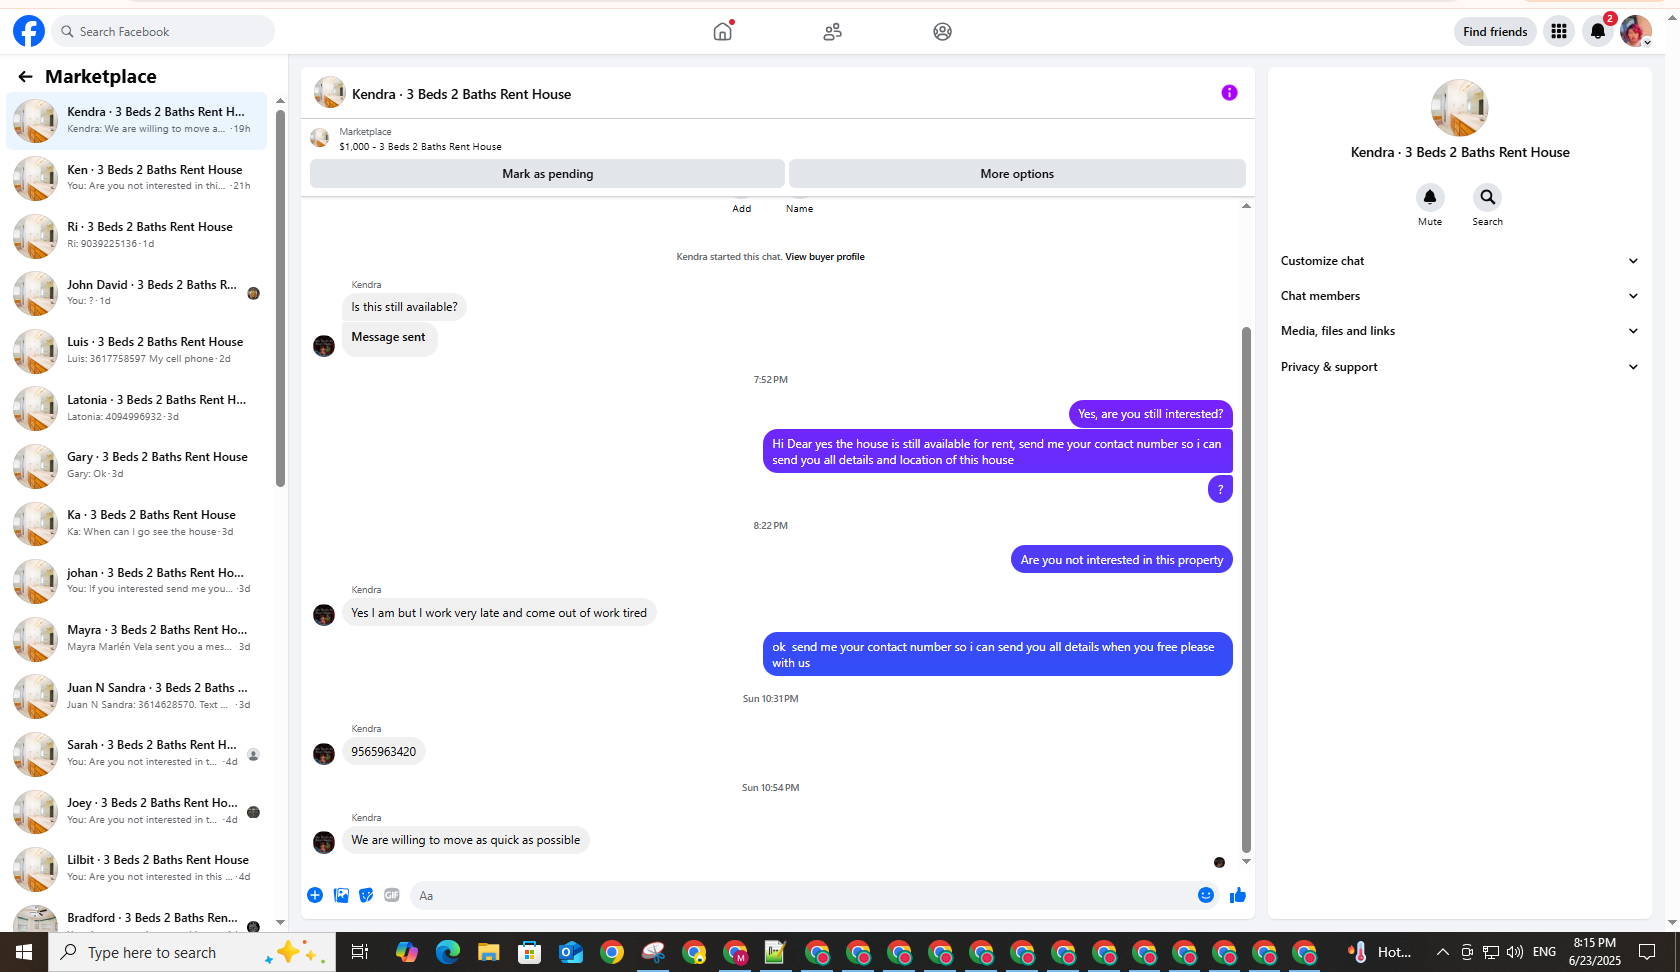Open File Explorer from the taskbar

(488, 952)
